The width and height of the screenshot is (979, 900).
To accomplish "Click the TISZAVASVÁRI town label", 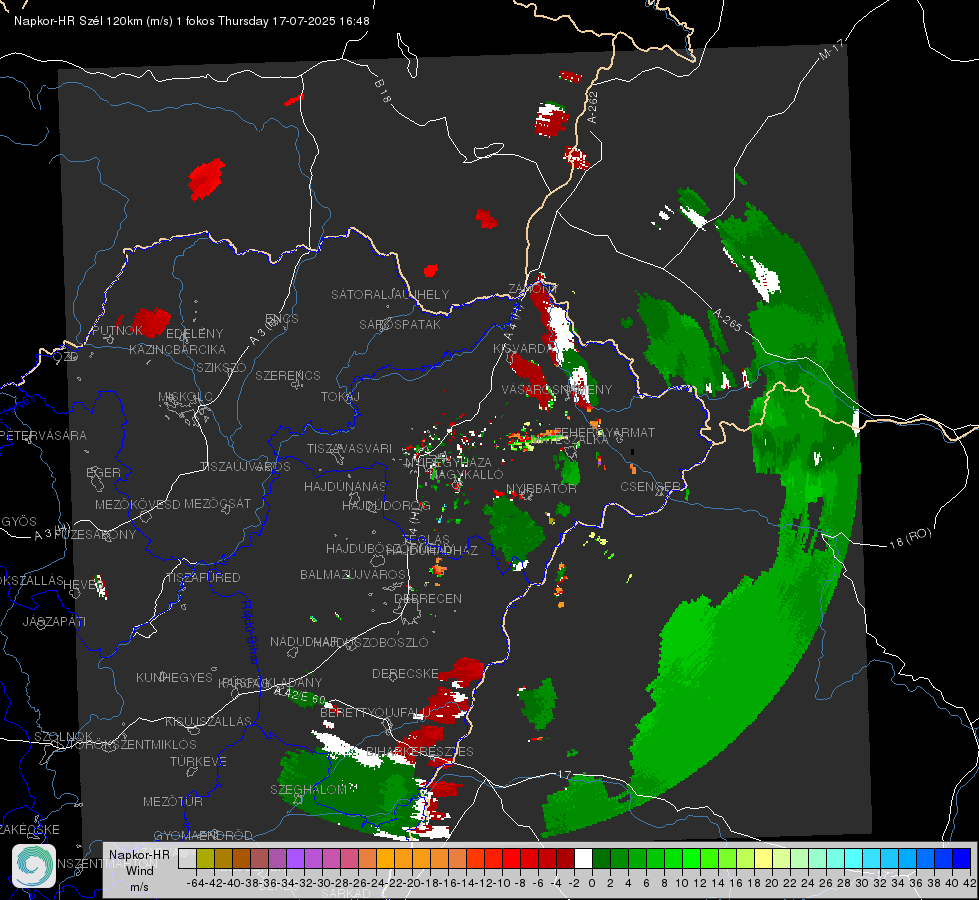I will pos(350,449).
